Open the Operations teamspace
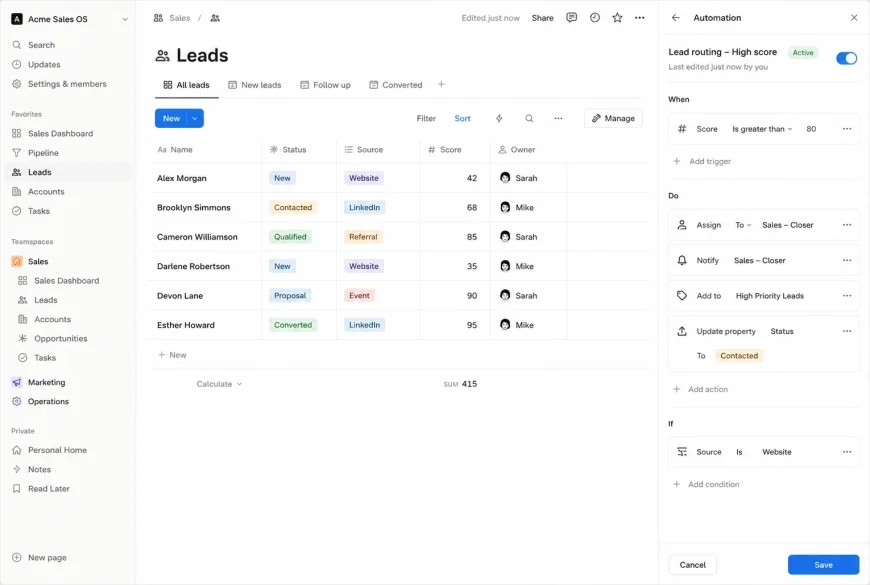The height and width of the screenshot is (585, 870). click(48, 401)
